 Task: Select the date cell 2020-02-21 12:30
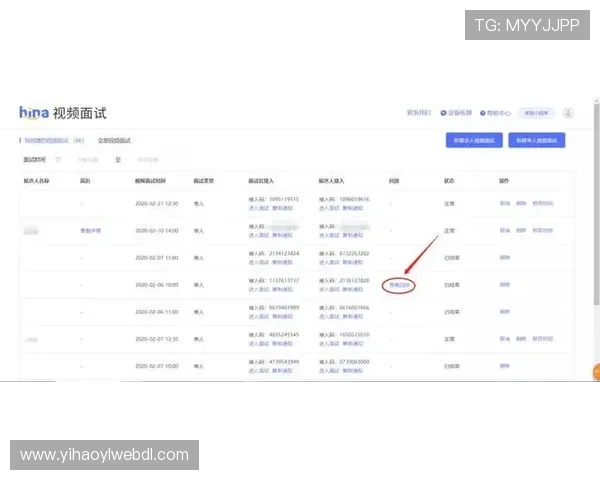click(x=157, y=204)
